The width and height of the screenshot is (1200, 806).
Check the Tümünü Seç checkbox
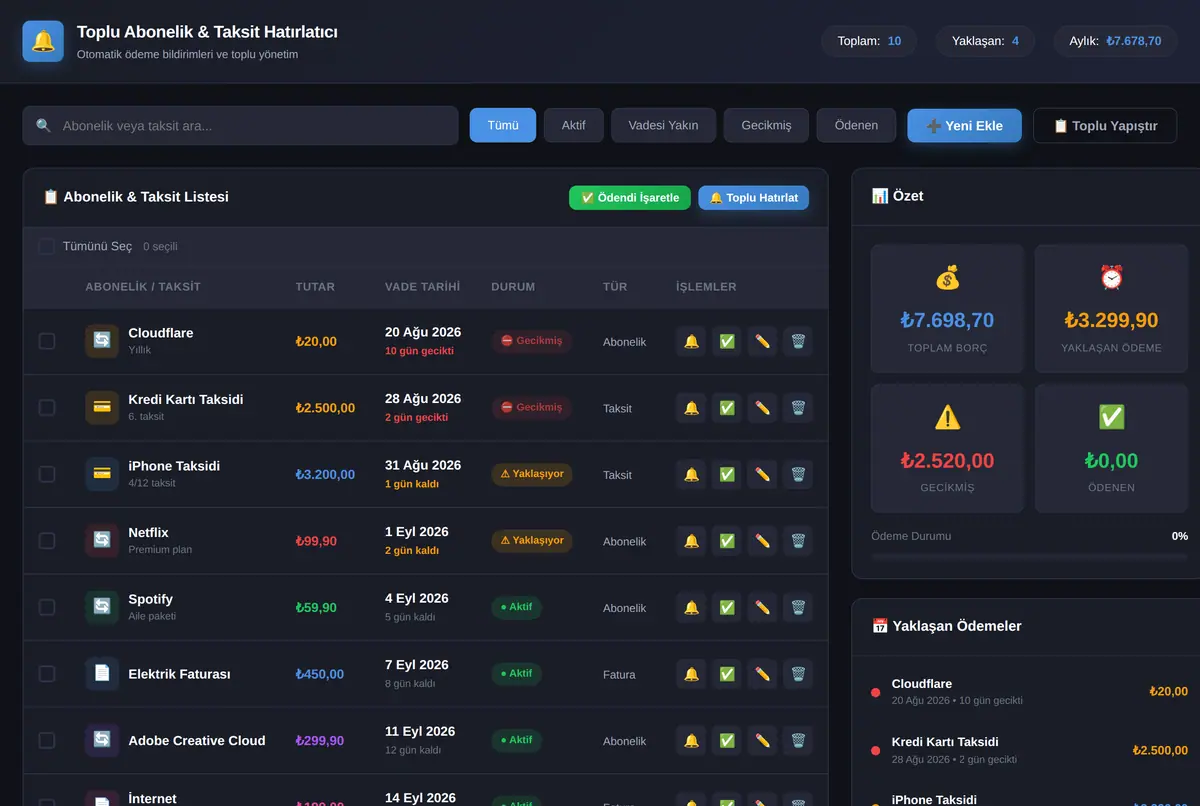click(x=46, y=246)
